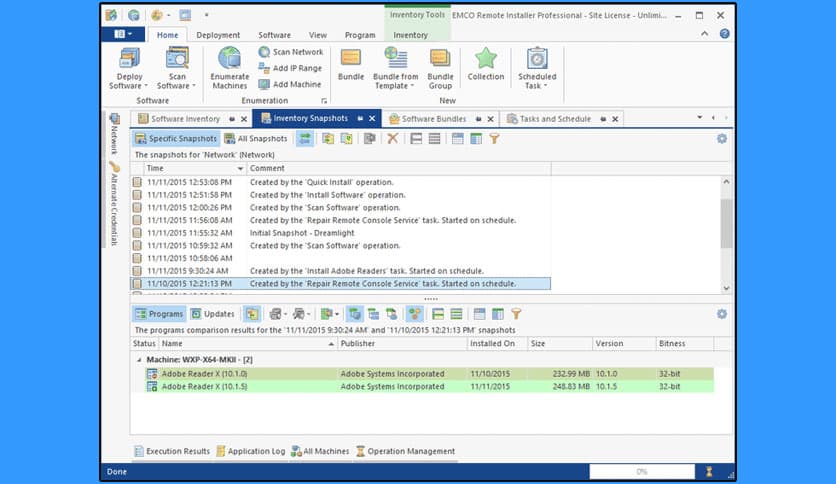Open the application file menu button
Viewport: 836px width, 484px height.
click(123, 34)
